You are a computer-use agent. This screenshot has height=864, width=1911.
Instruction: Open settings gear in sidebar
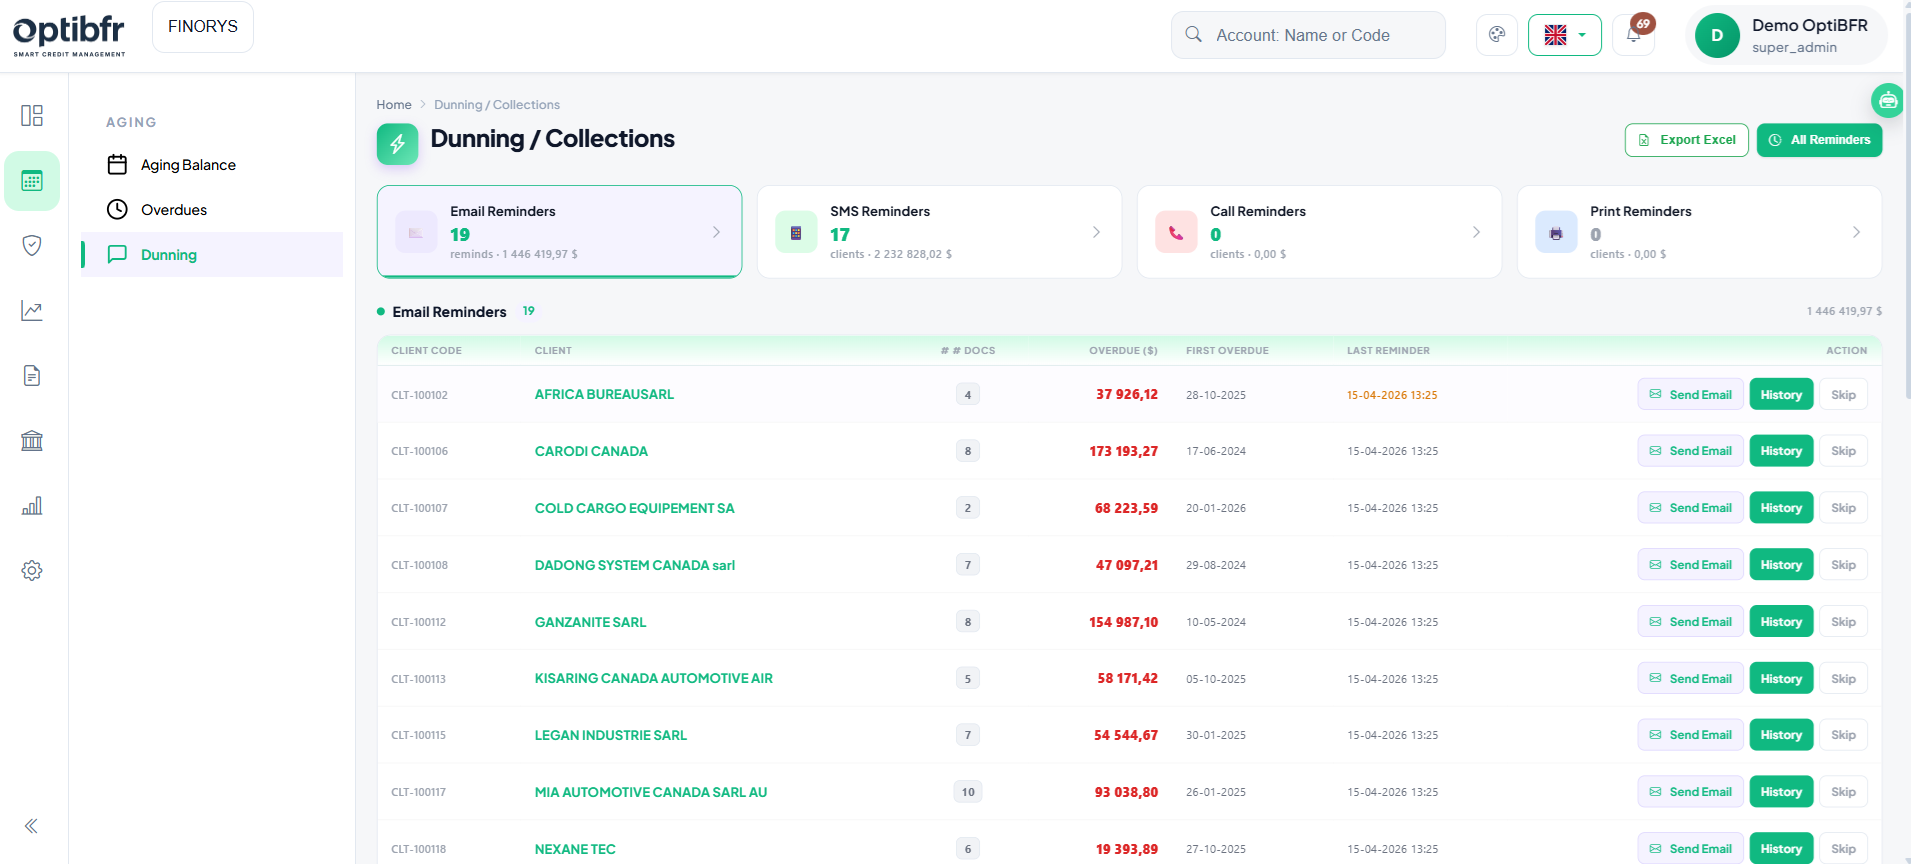point(32,571)
